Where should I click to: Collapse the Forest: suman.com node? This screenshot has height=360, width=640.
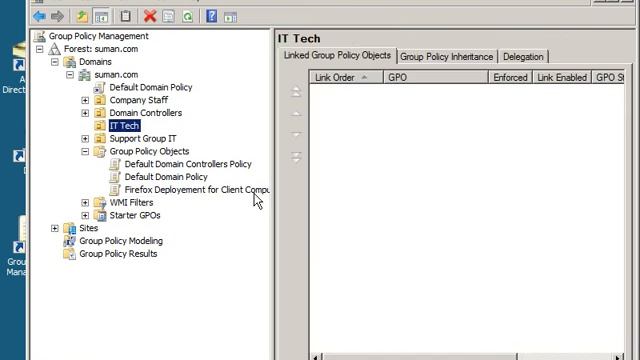40,49
